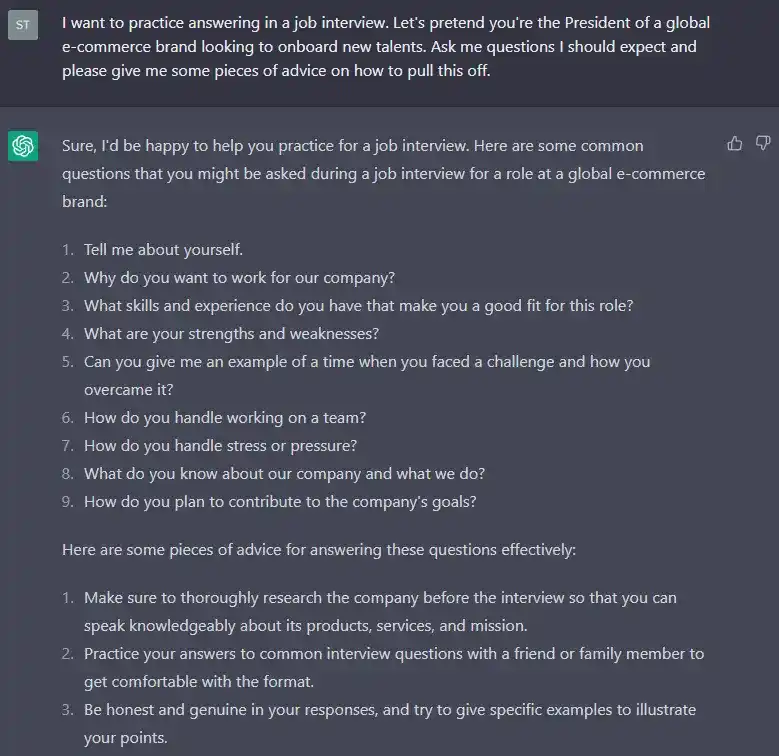This screenshot has width=779, height=756.
Task: Click the question about knowing our company
Action: point(285,474)
